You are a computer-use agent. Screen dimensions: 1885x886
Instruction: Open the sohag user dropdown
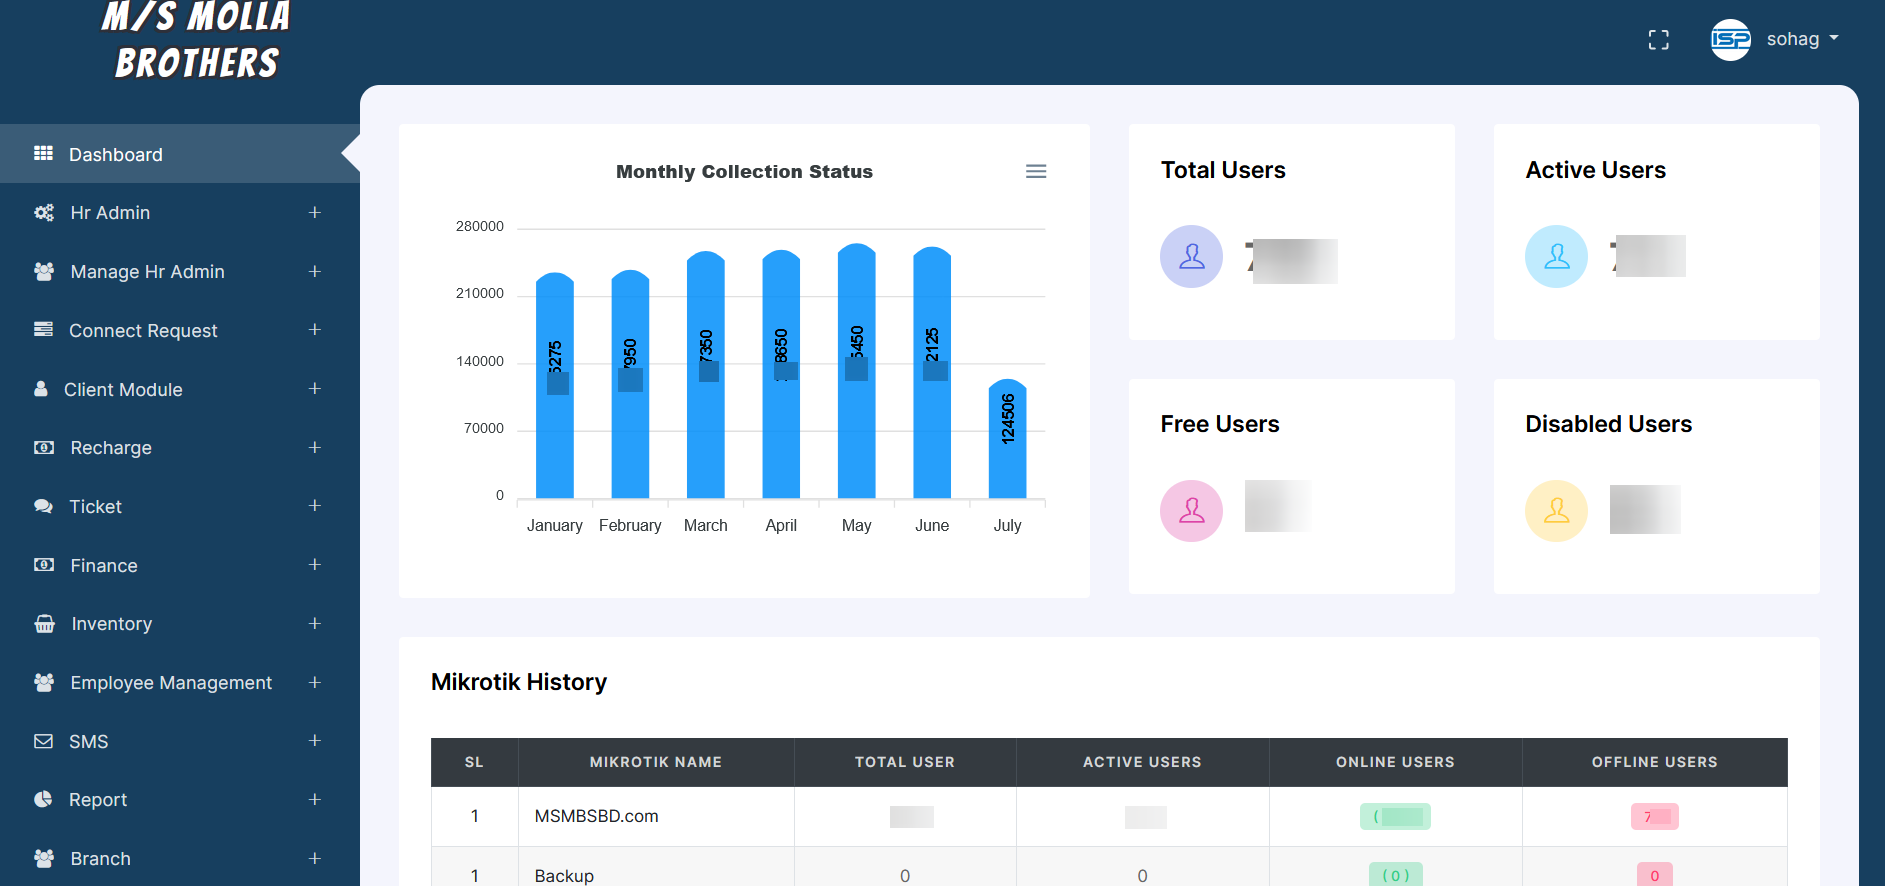click(x=1802, y=39)
